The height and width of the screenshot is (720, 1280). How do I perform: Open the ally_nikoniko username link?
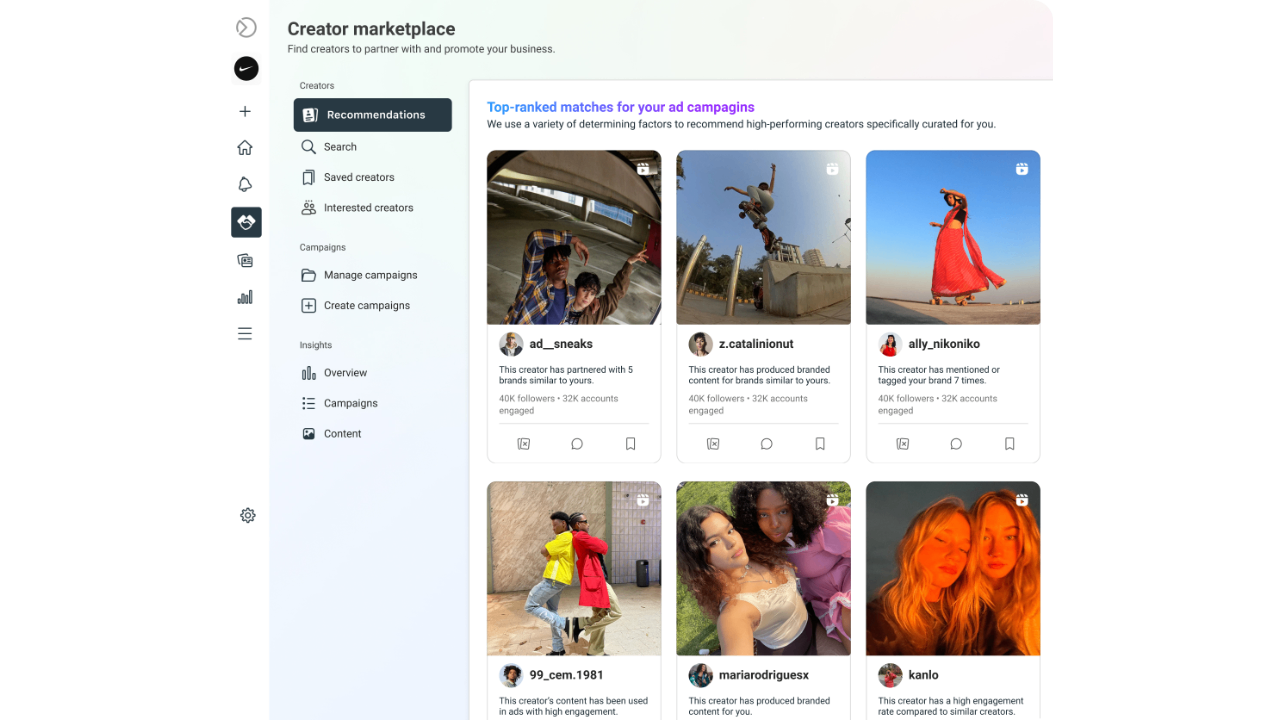pos(944,344)
